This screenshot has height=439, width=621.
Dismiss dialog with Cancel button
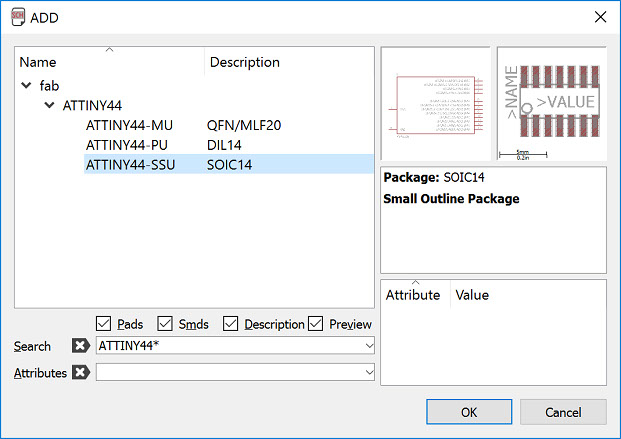click(x=563, y=412)
